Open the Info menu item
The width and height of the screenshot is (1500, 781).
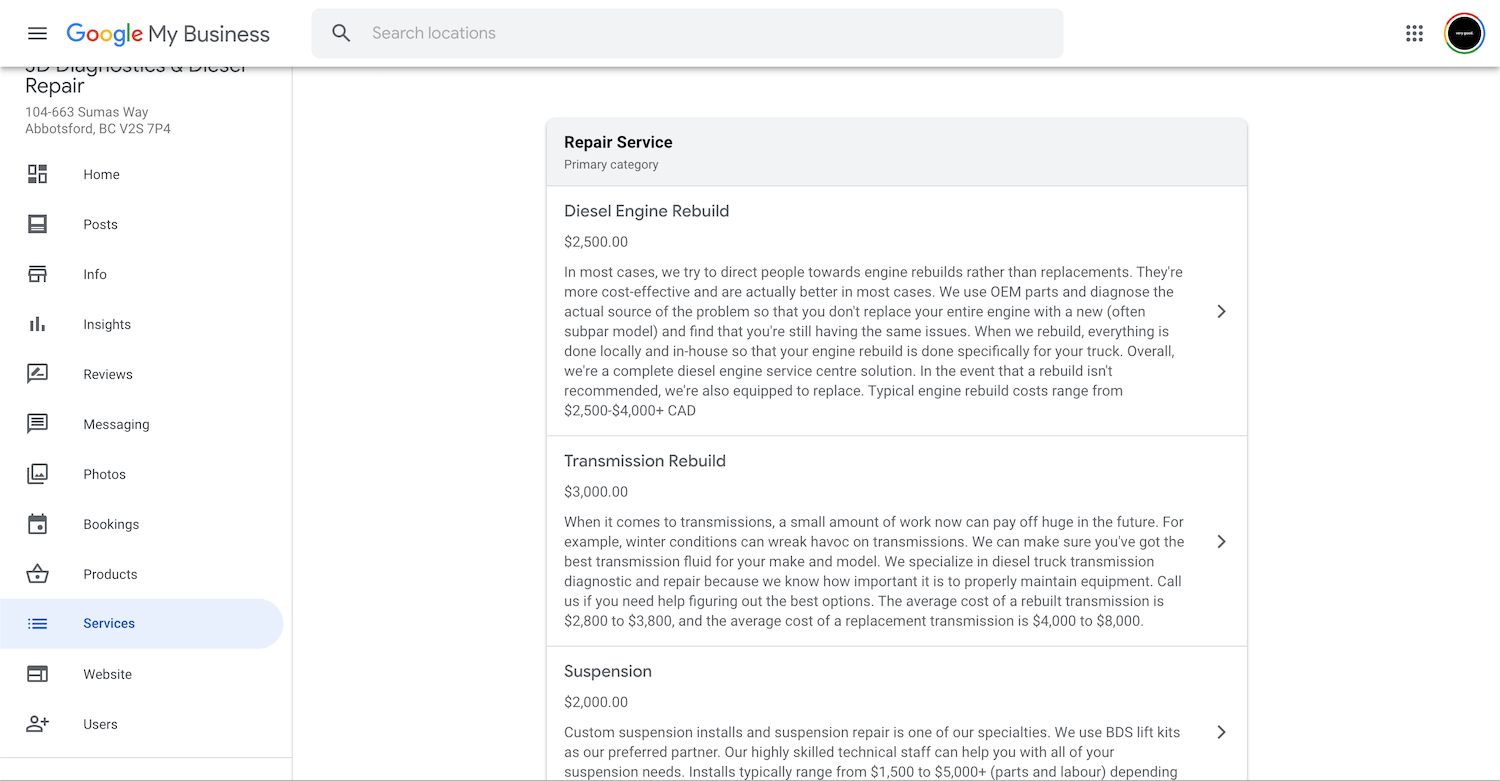(x=95, y=274)
